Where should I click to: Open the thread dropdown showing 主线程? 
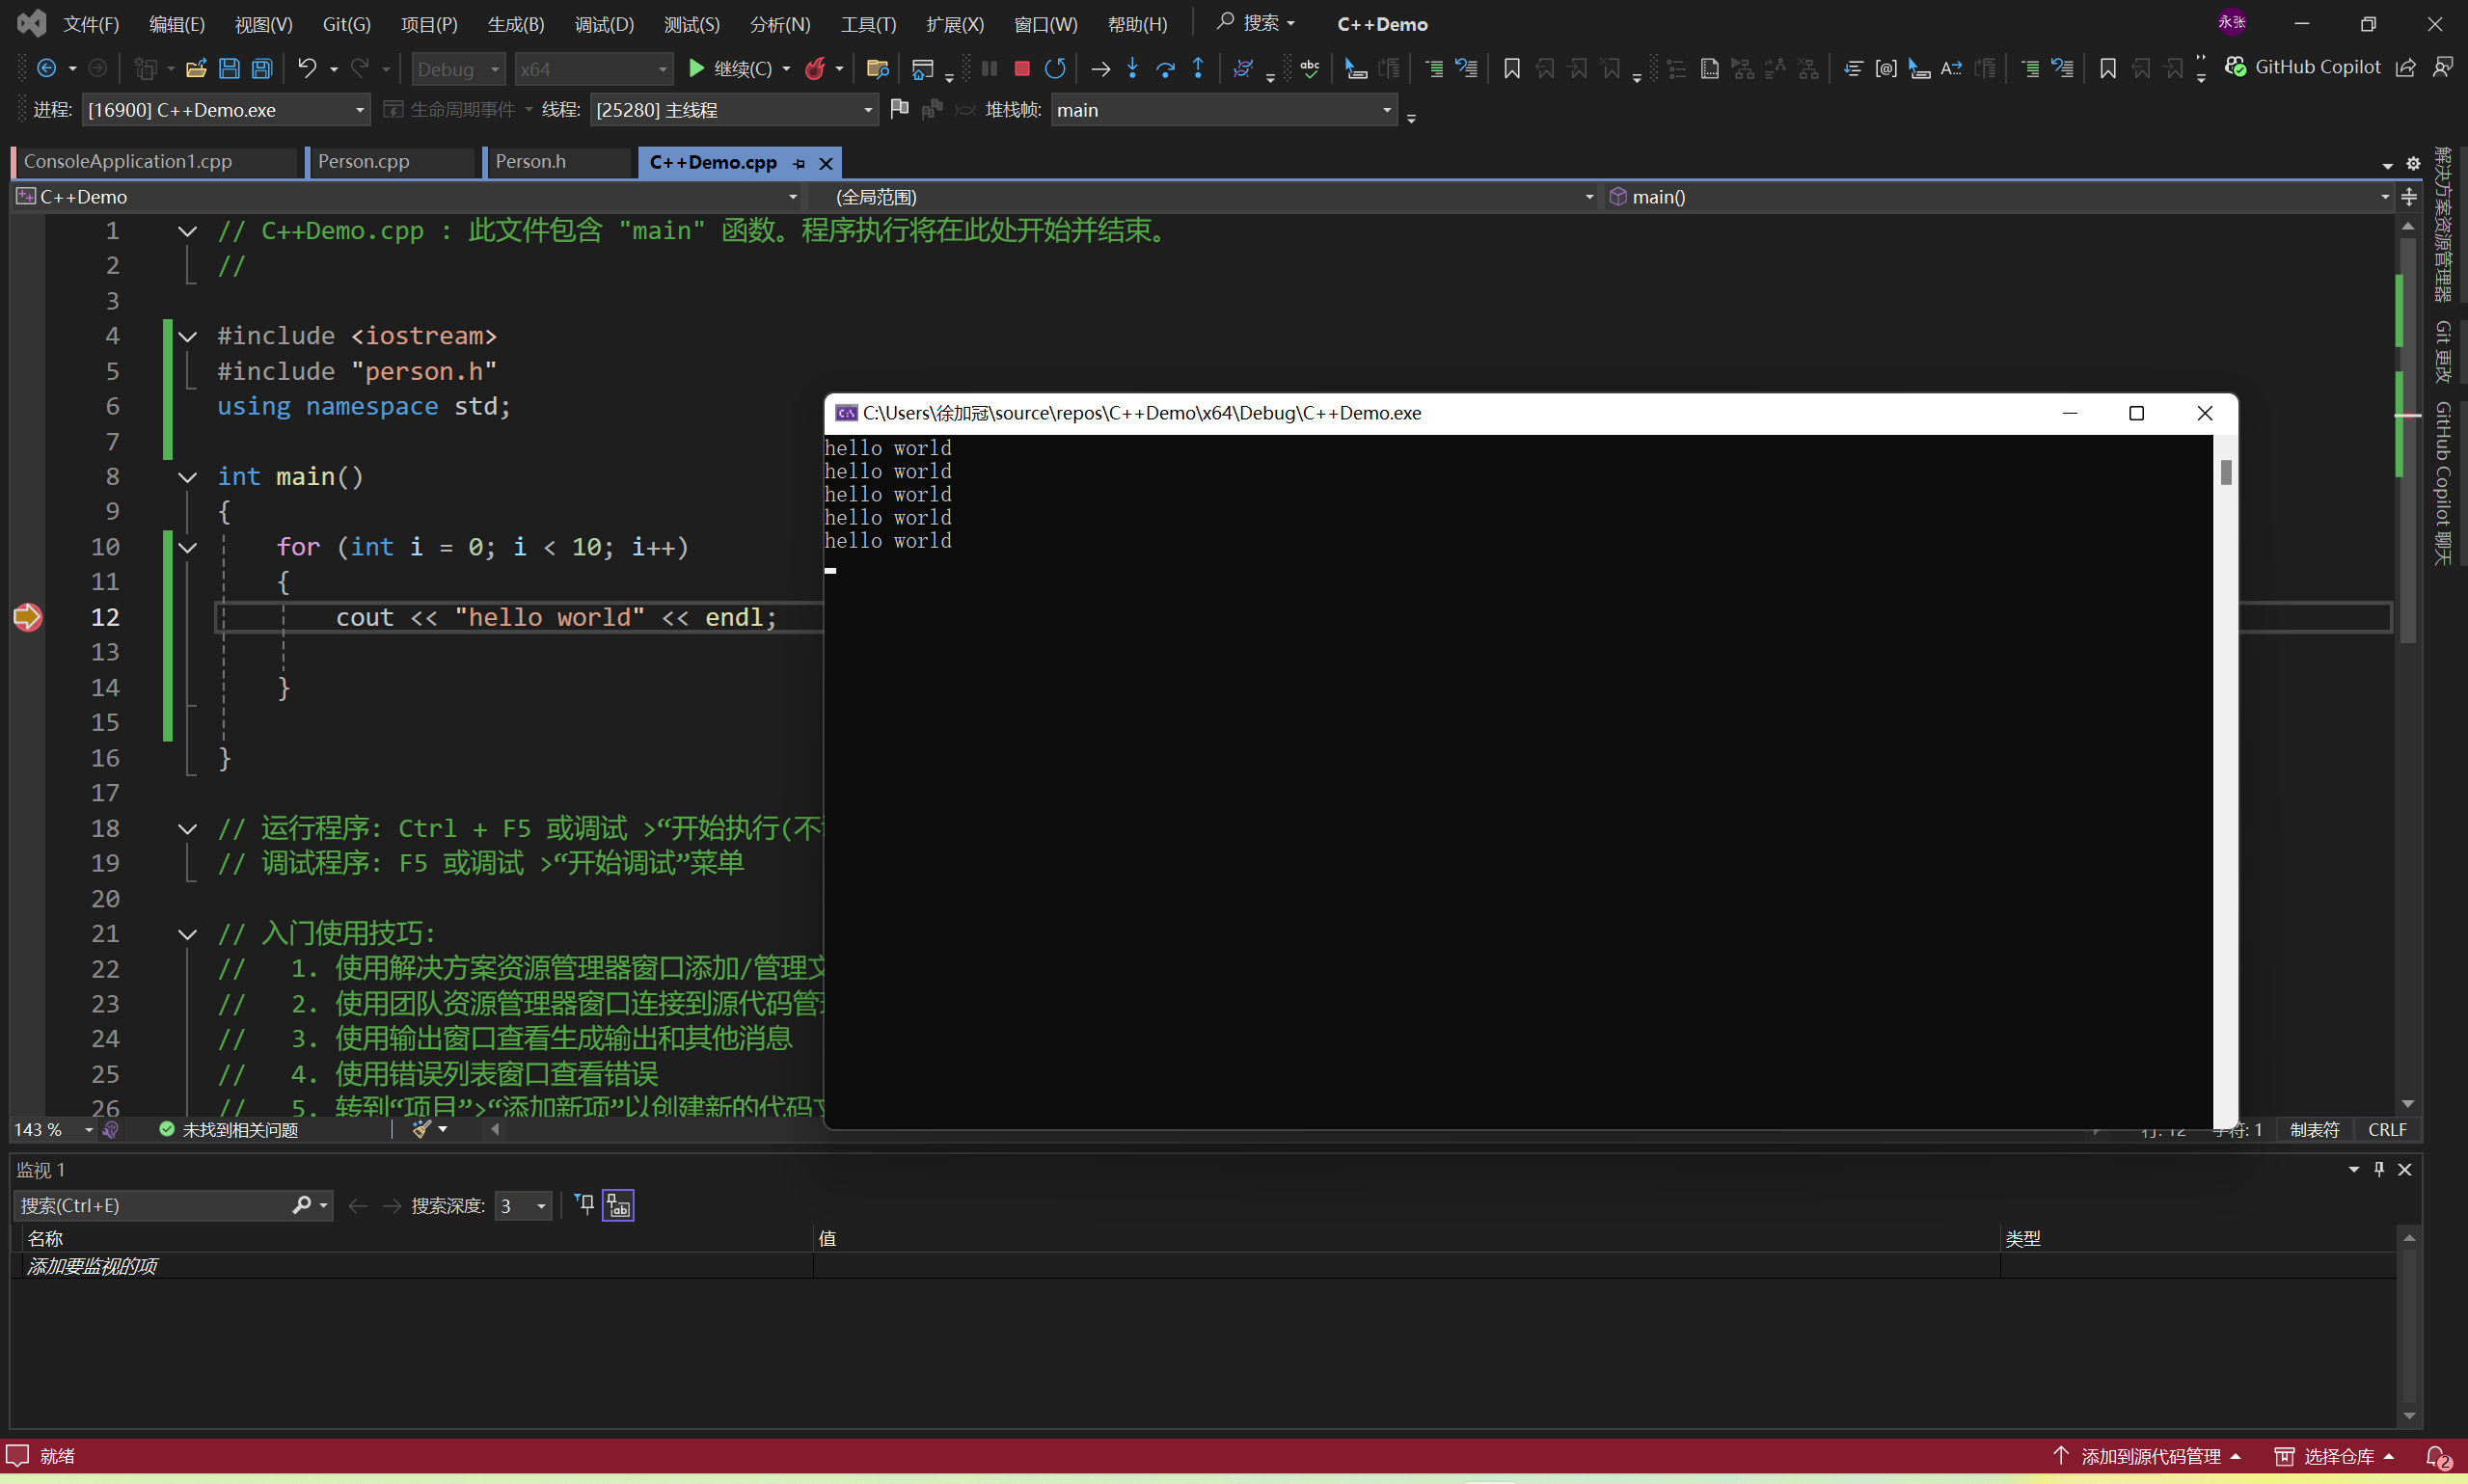(x=734, y=110)
